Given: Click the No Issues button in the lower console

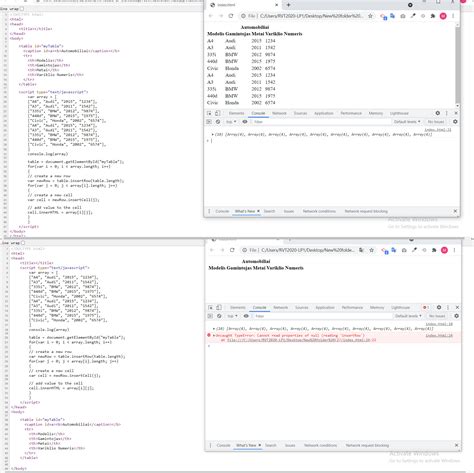Looking at the screenshot, I should [x=437, y=316].
